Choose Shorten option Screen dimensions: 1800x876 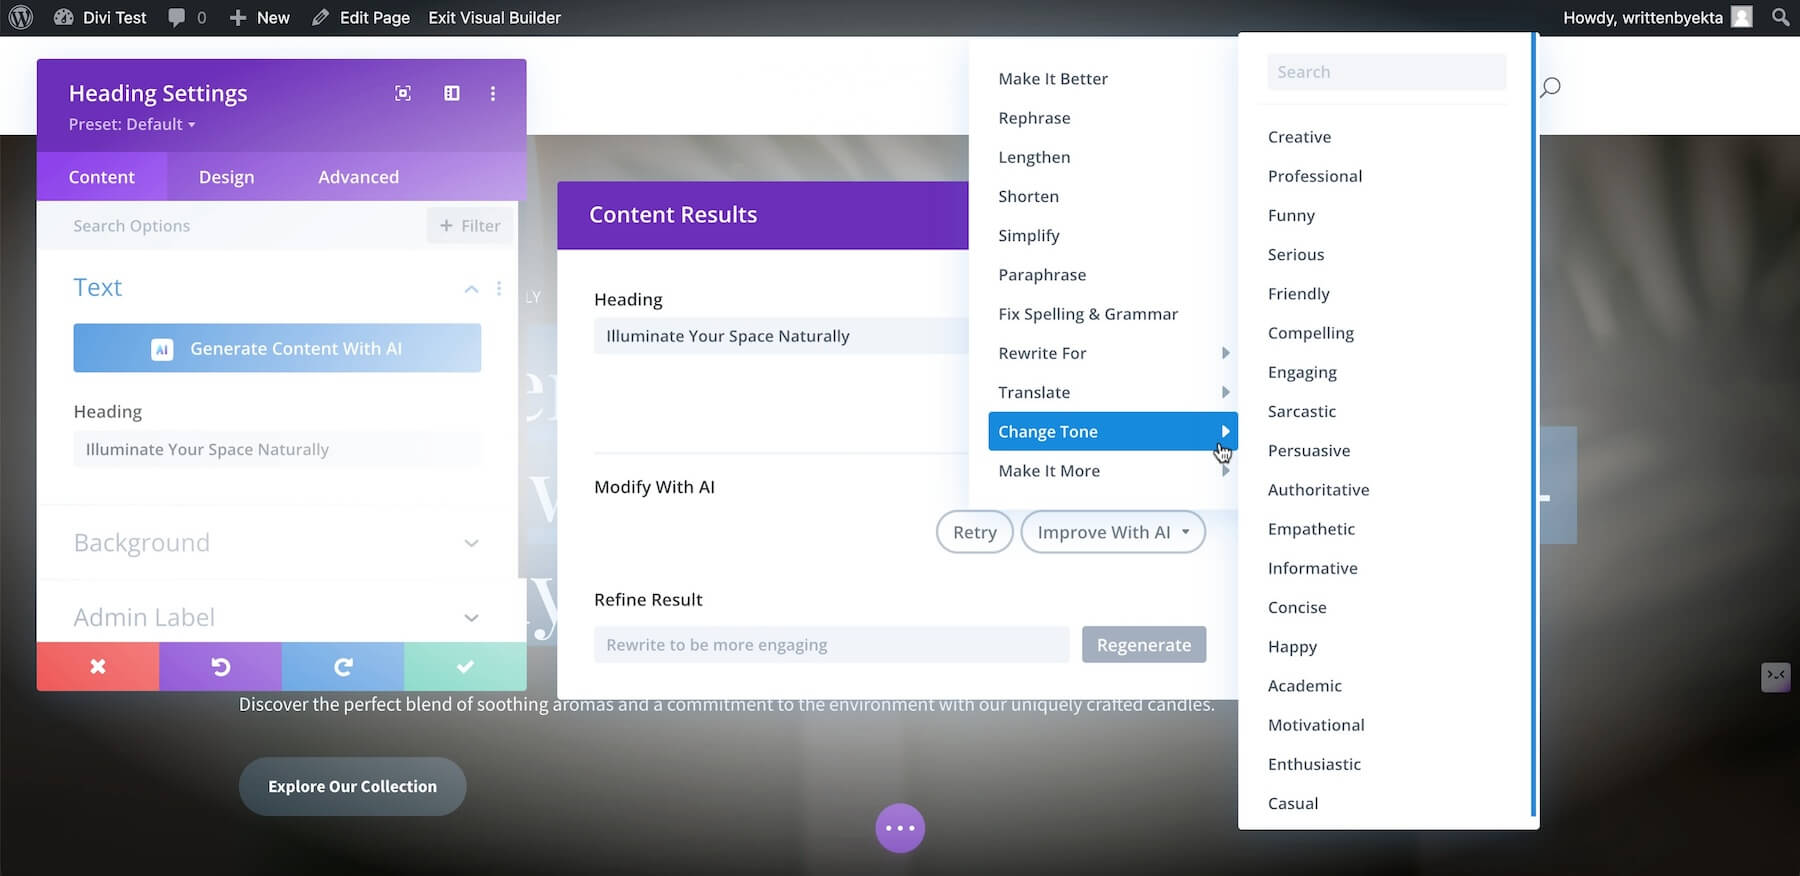click(x=1028, y=196)
